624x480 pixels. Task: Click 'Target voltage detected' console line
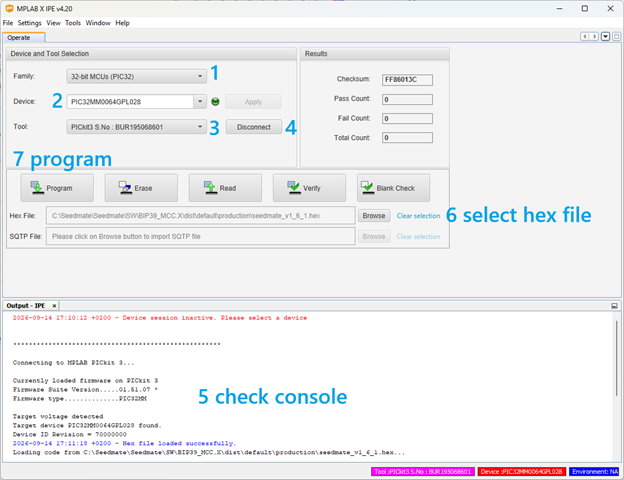tap(58, 416)
